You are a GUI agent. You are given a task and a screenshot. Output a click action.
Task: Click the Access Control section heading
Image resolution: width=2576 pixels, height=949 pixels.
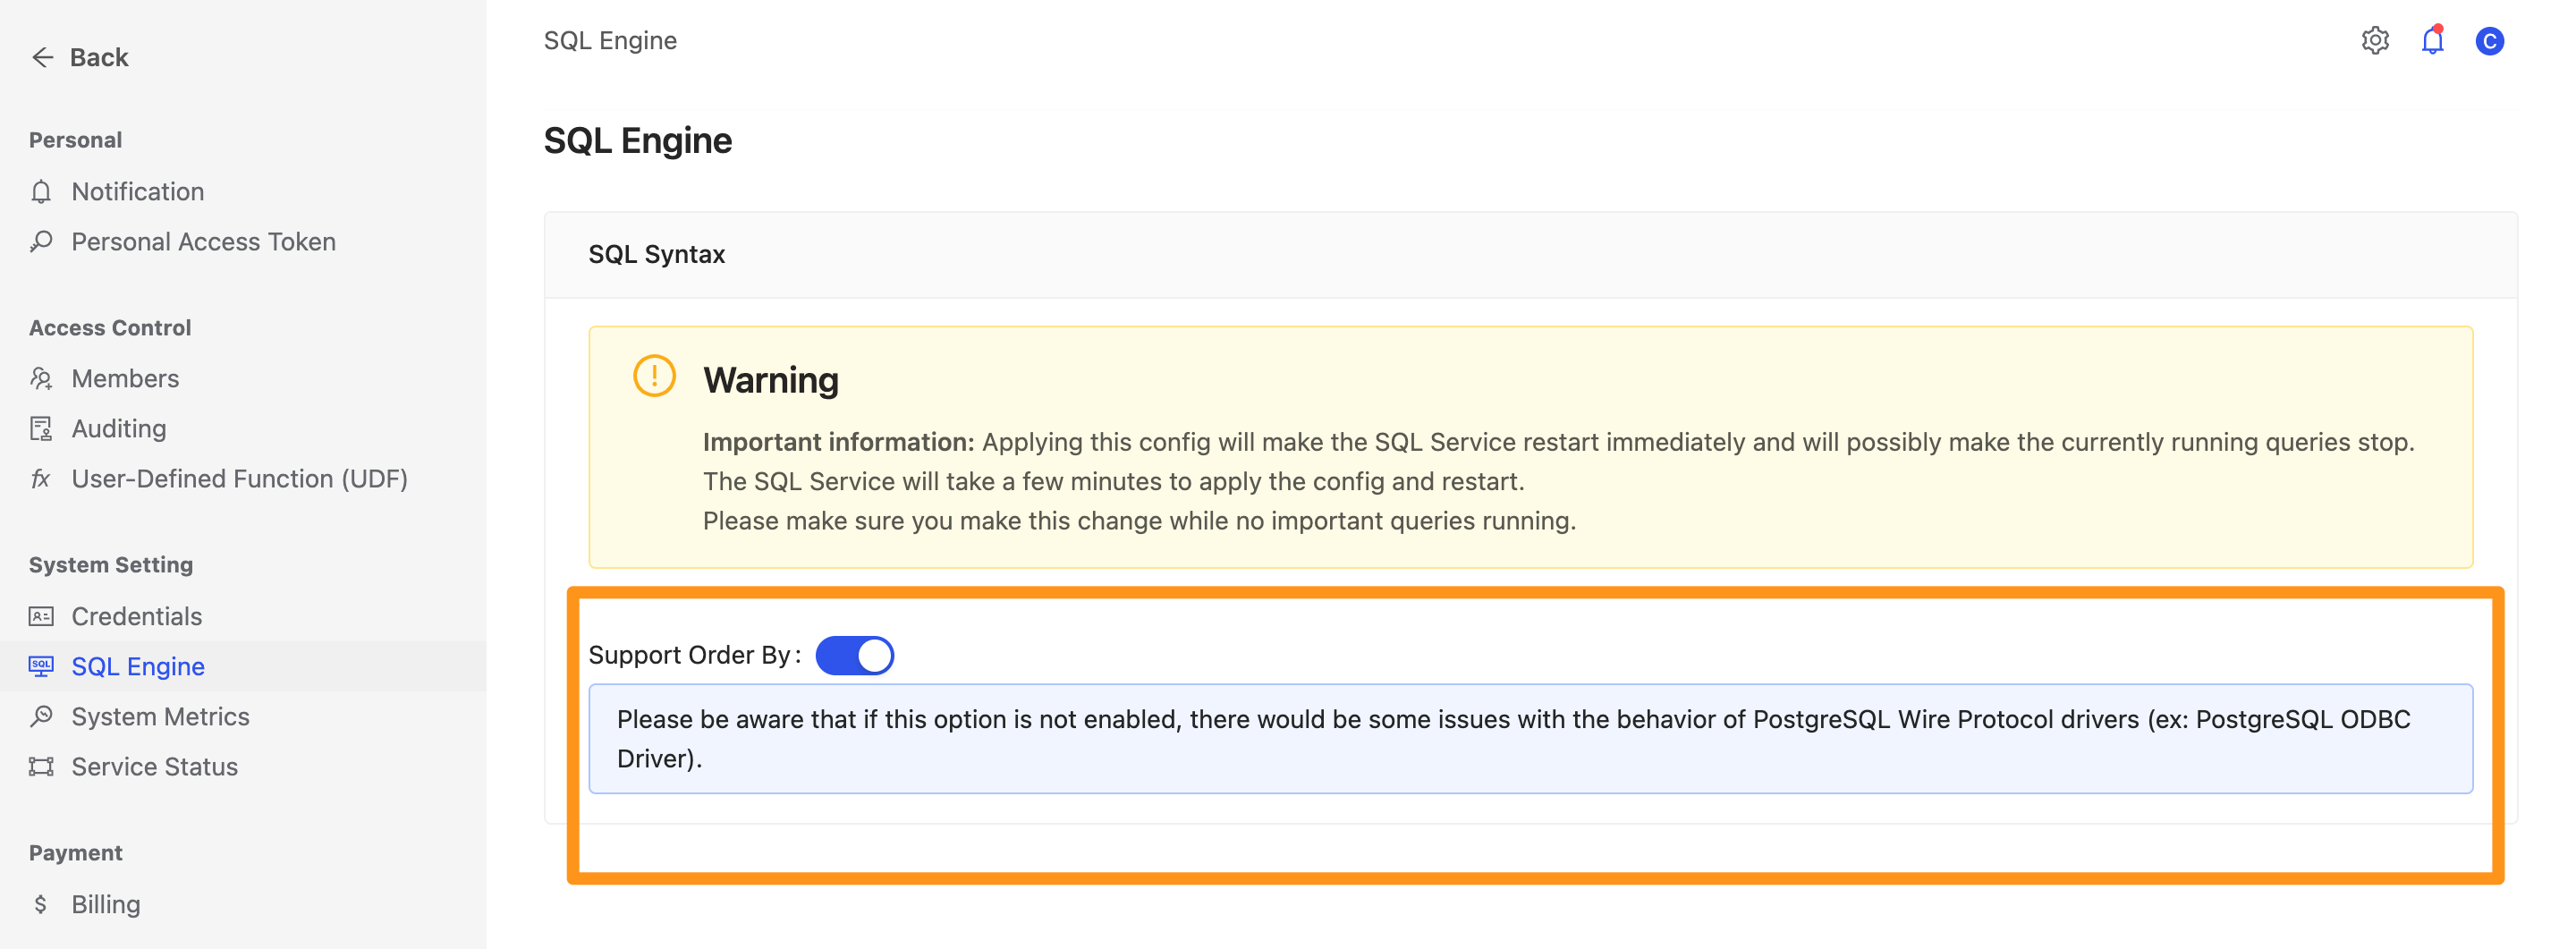point(110,328)
